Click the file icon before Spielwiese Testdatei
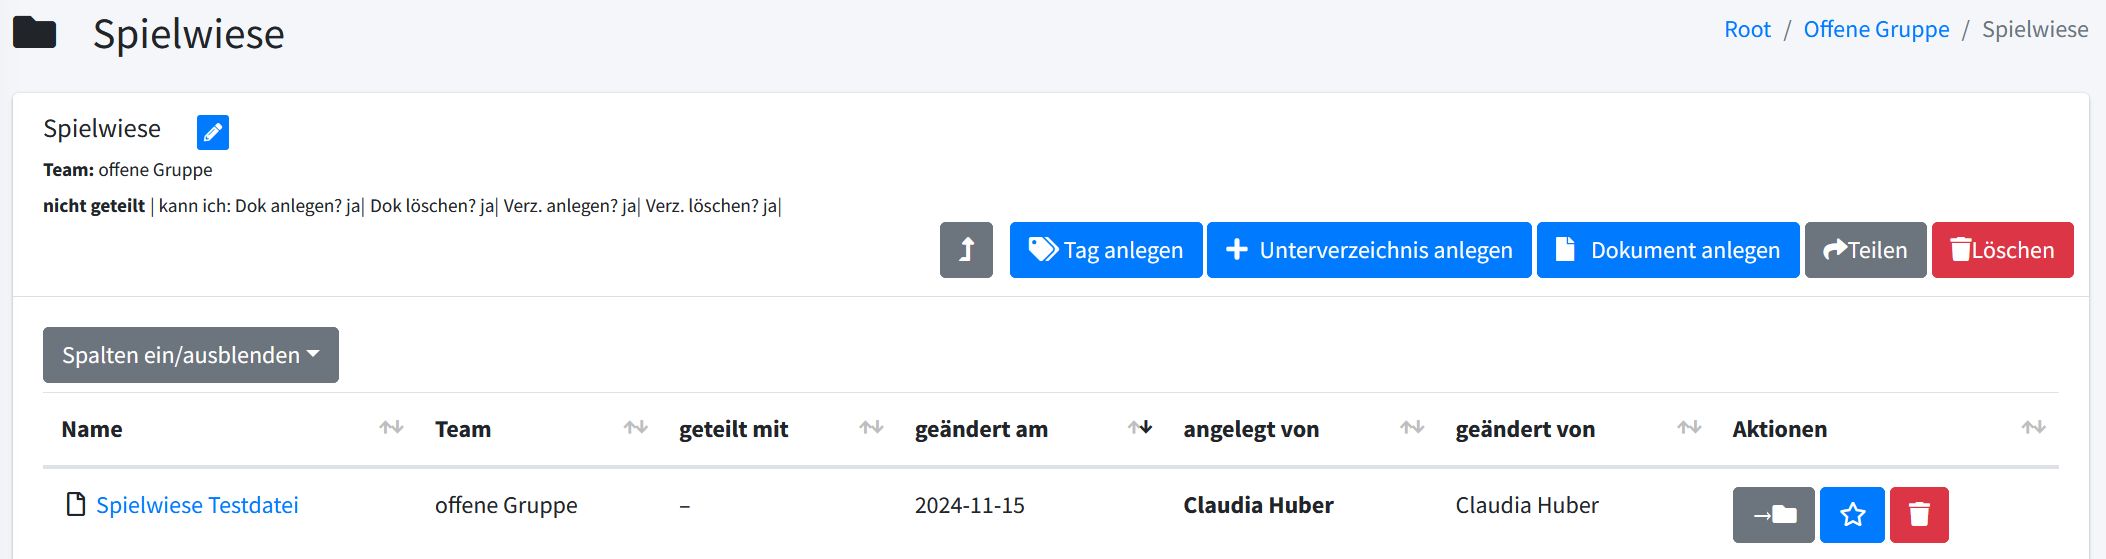The width and height of the screenshot is (2106, 559). pyautogui.click(x=75, y=504)
